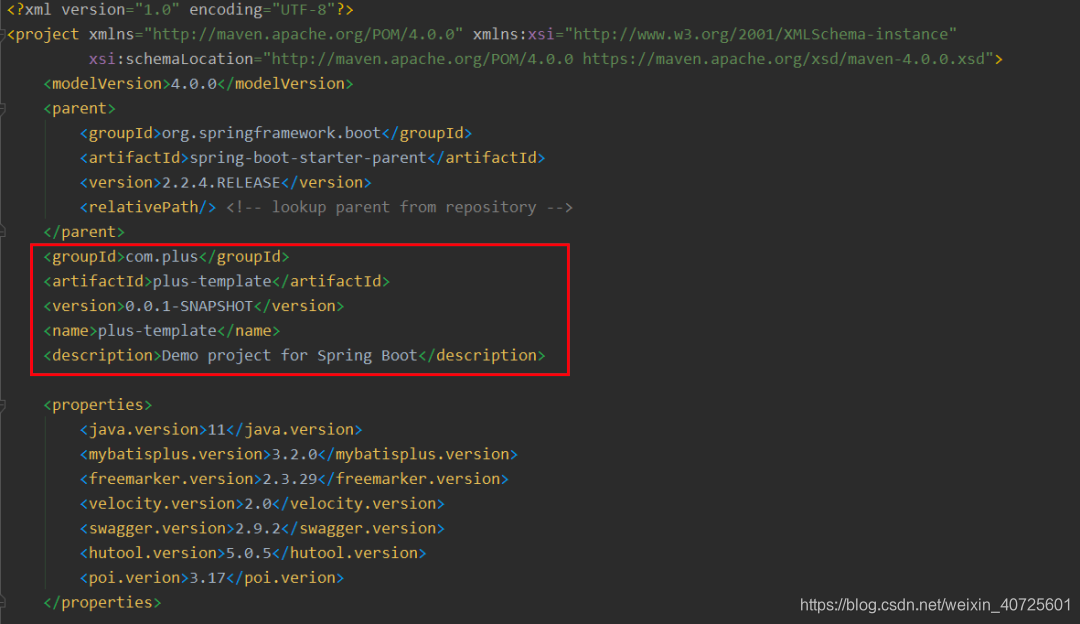
Task: Click the opening parent tag
Action: (x=79, y=109)
